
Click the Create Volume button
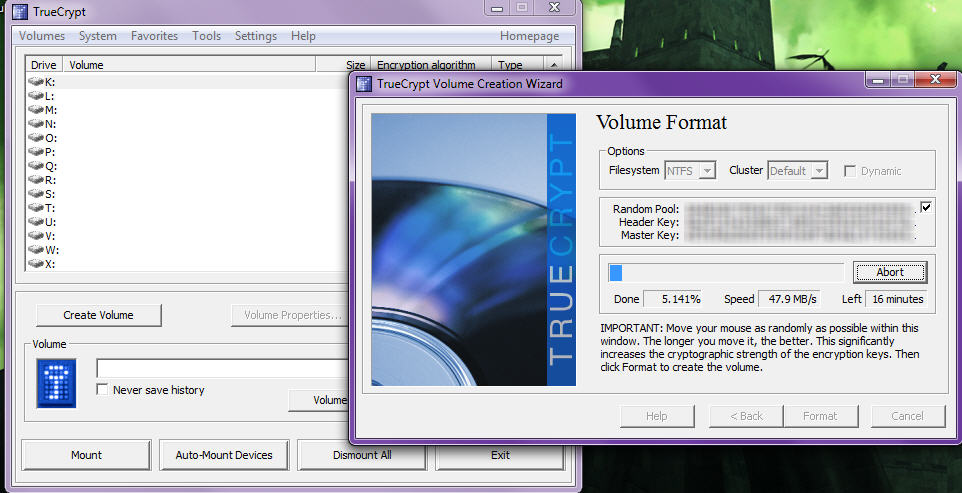pyautogui.click(x=98, y=315)
